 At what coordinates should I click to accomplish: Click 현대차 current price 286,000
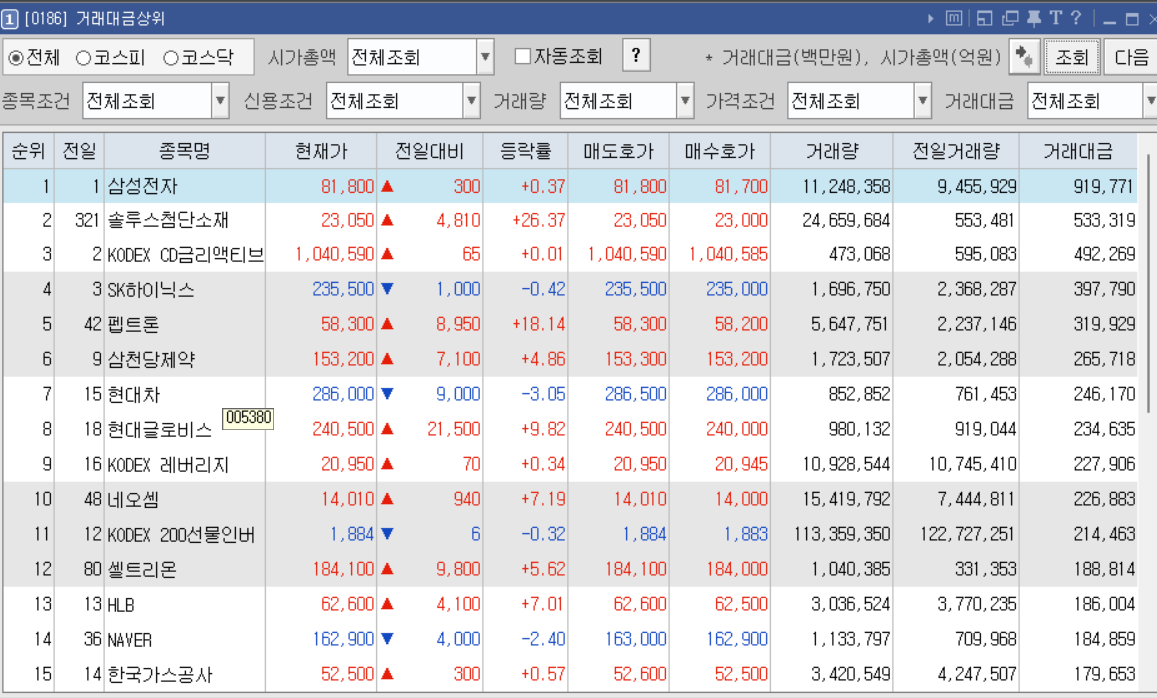tap(343, 394)
